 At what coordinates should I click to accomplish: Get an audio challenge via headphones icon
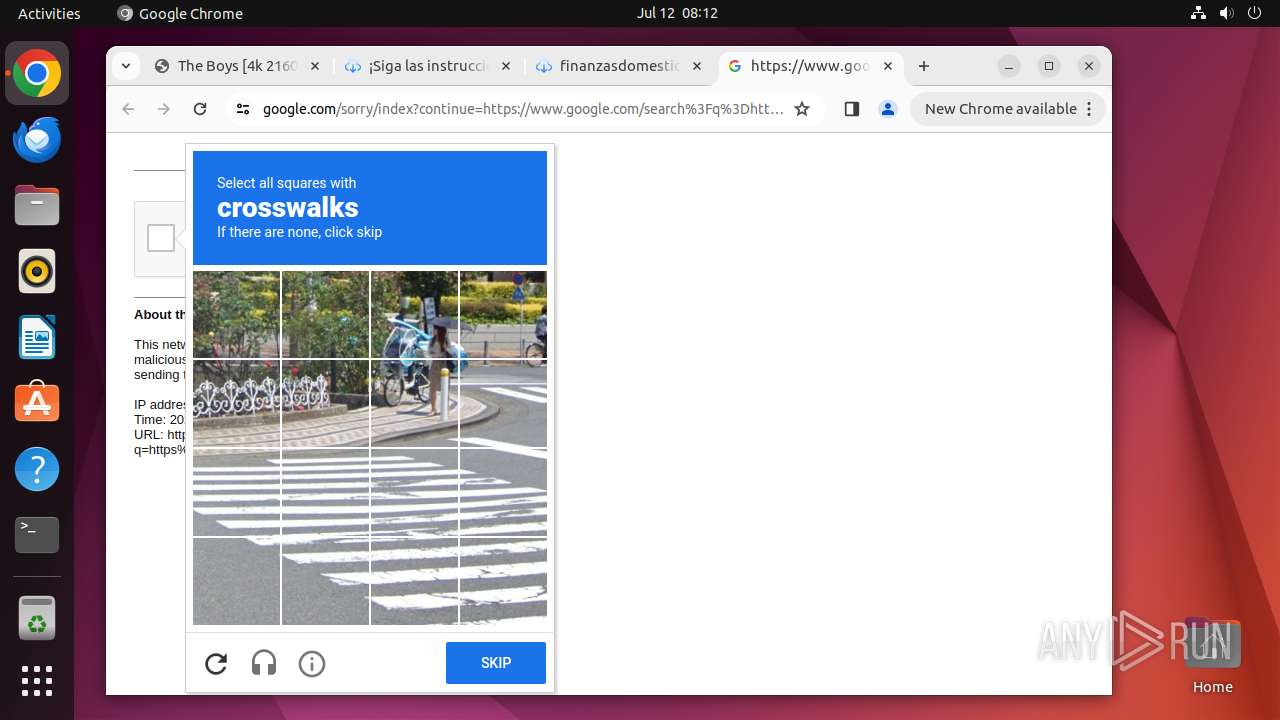264,663
